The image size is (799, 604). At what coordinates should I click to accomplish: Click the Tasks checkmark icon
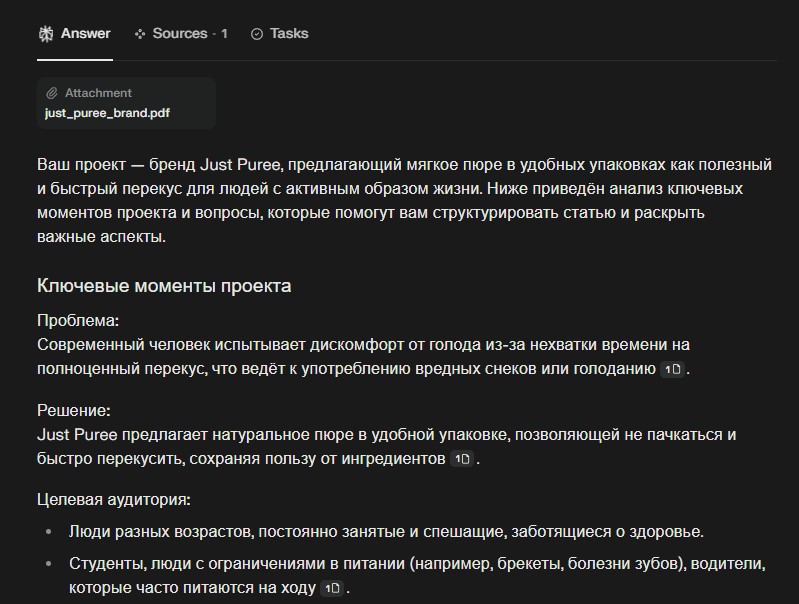click(257, 34)
